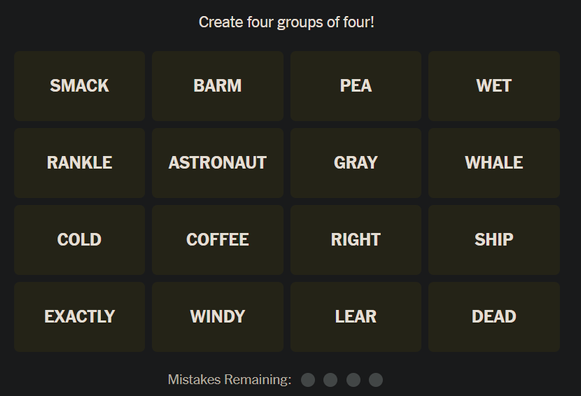Select the WINDY word tile
This screenshot has height=396, width=581.
pos(218,317)
